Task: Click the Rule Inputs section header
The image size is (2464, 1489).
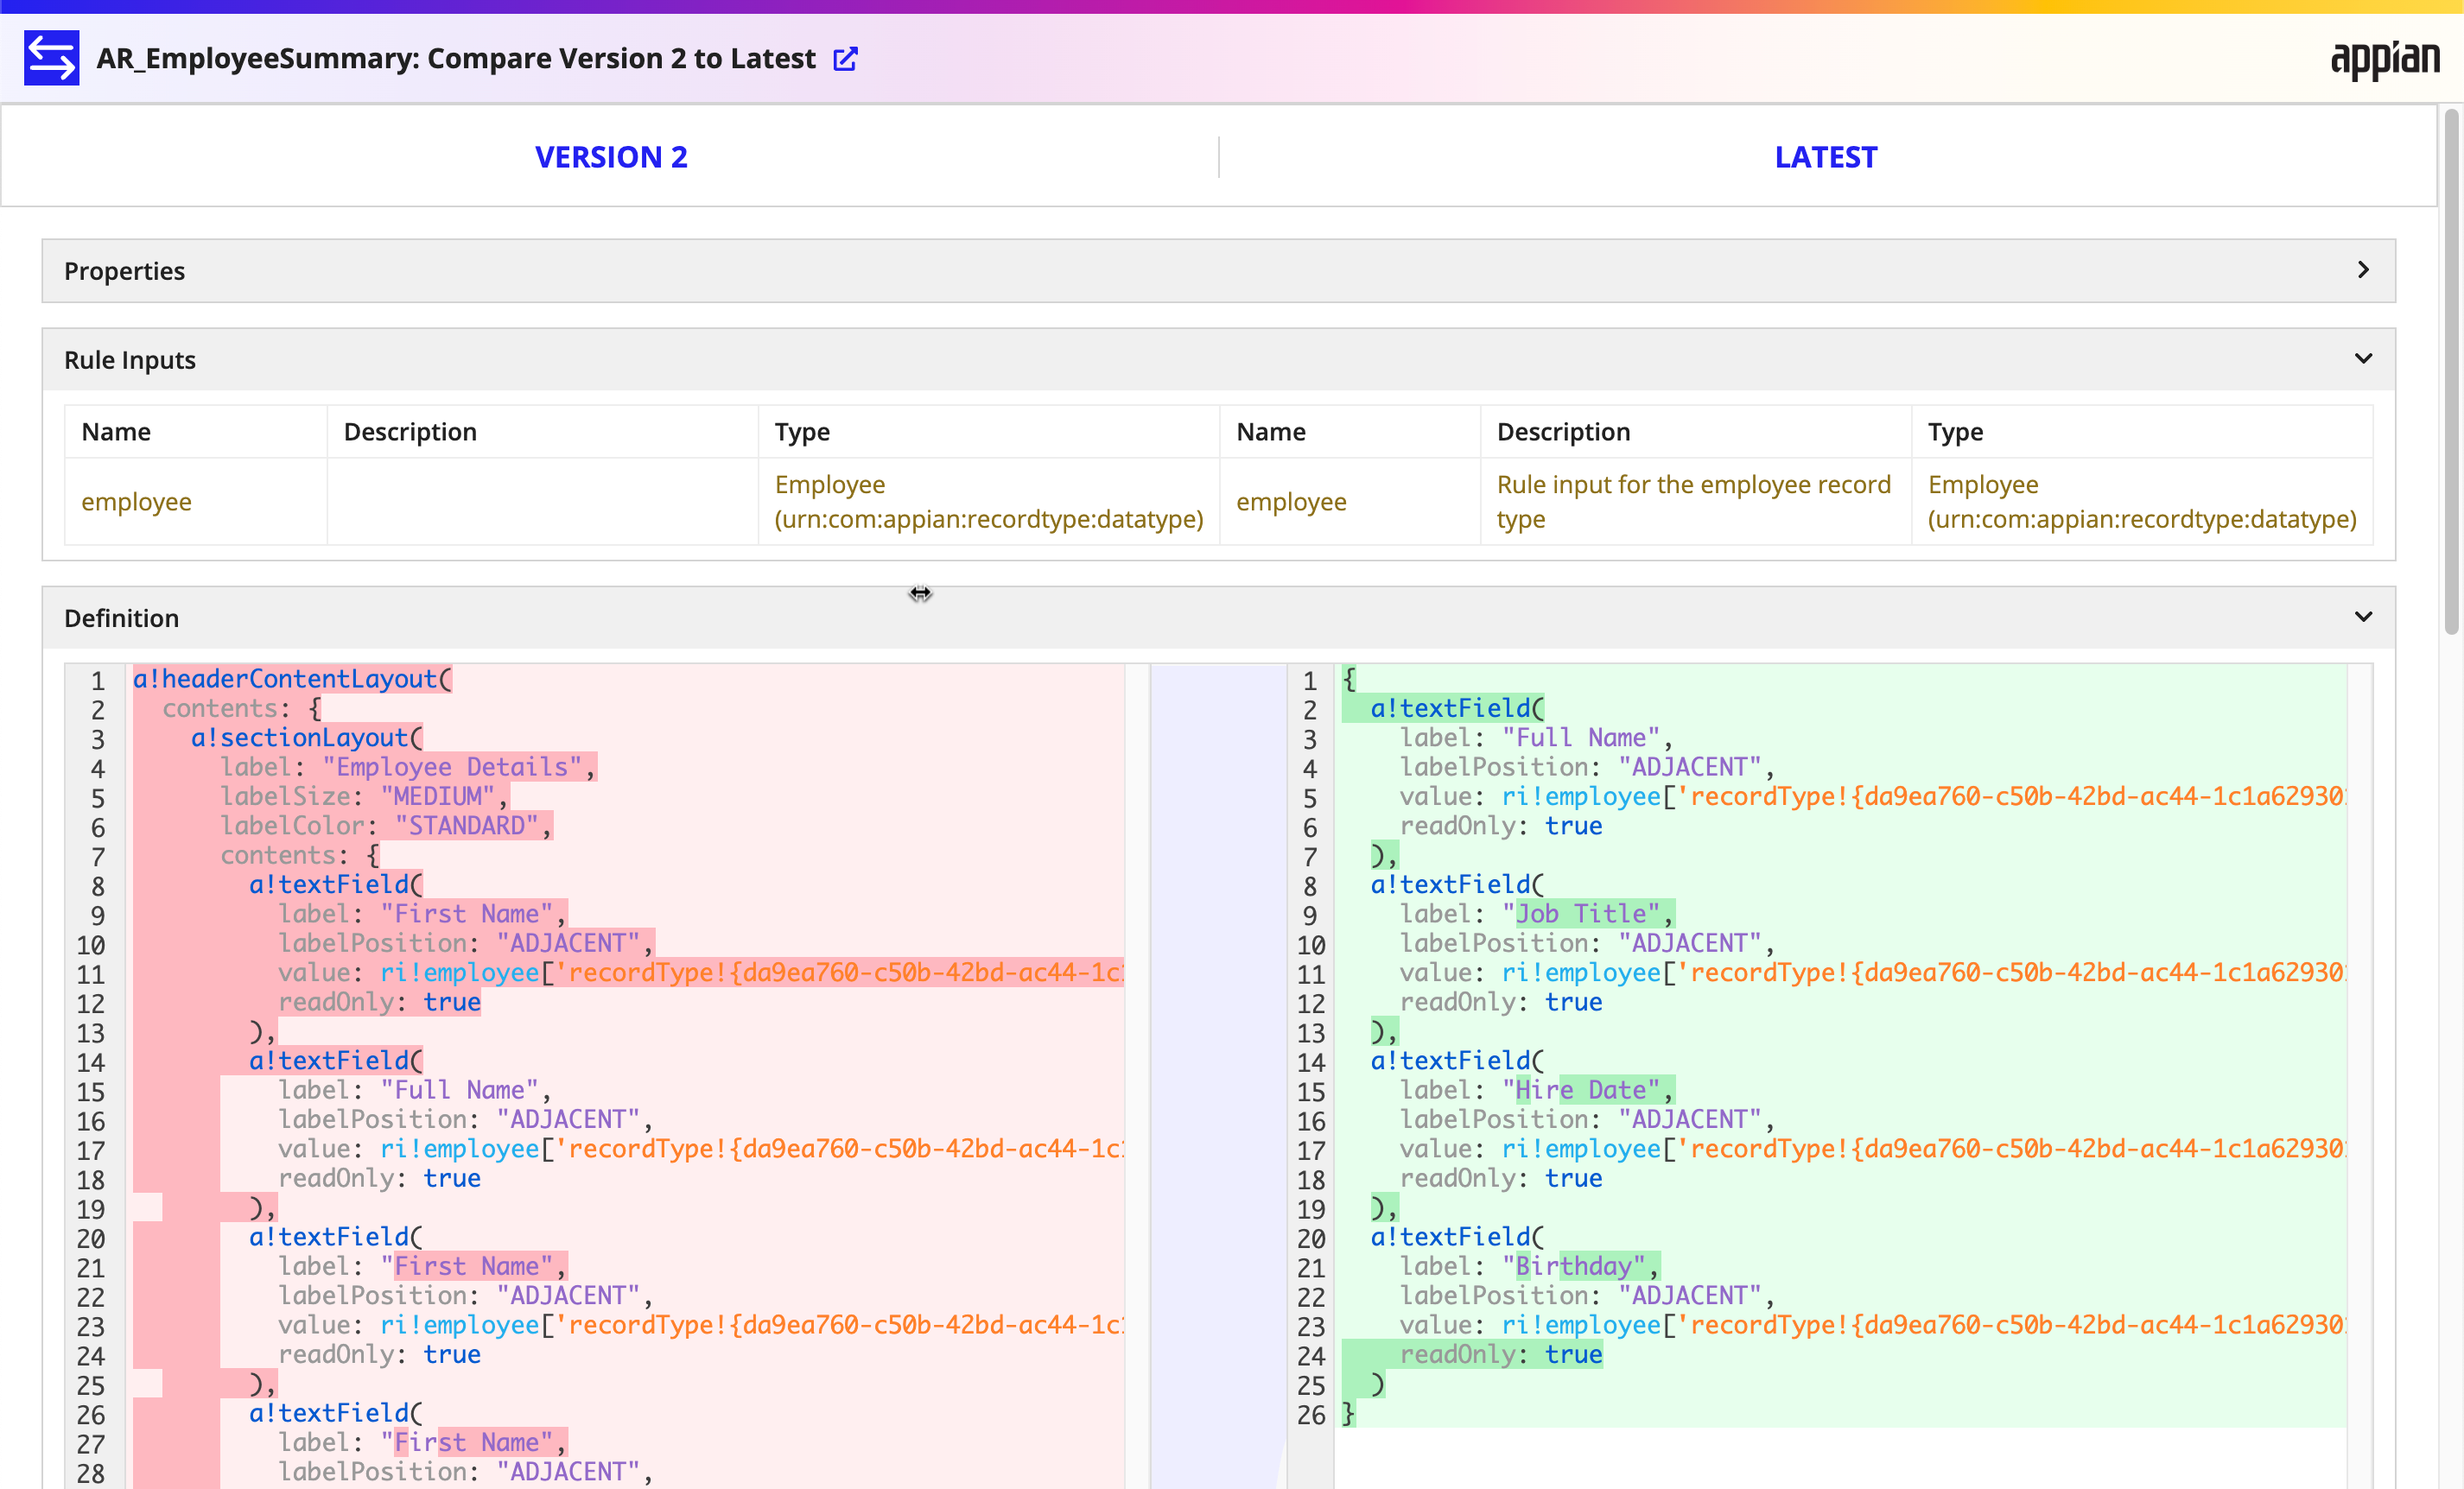Action: 1218,360
